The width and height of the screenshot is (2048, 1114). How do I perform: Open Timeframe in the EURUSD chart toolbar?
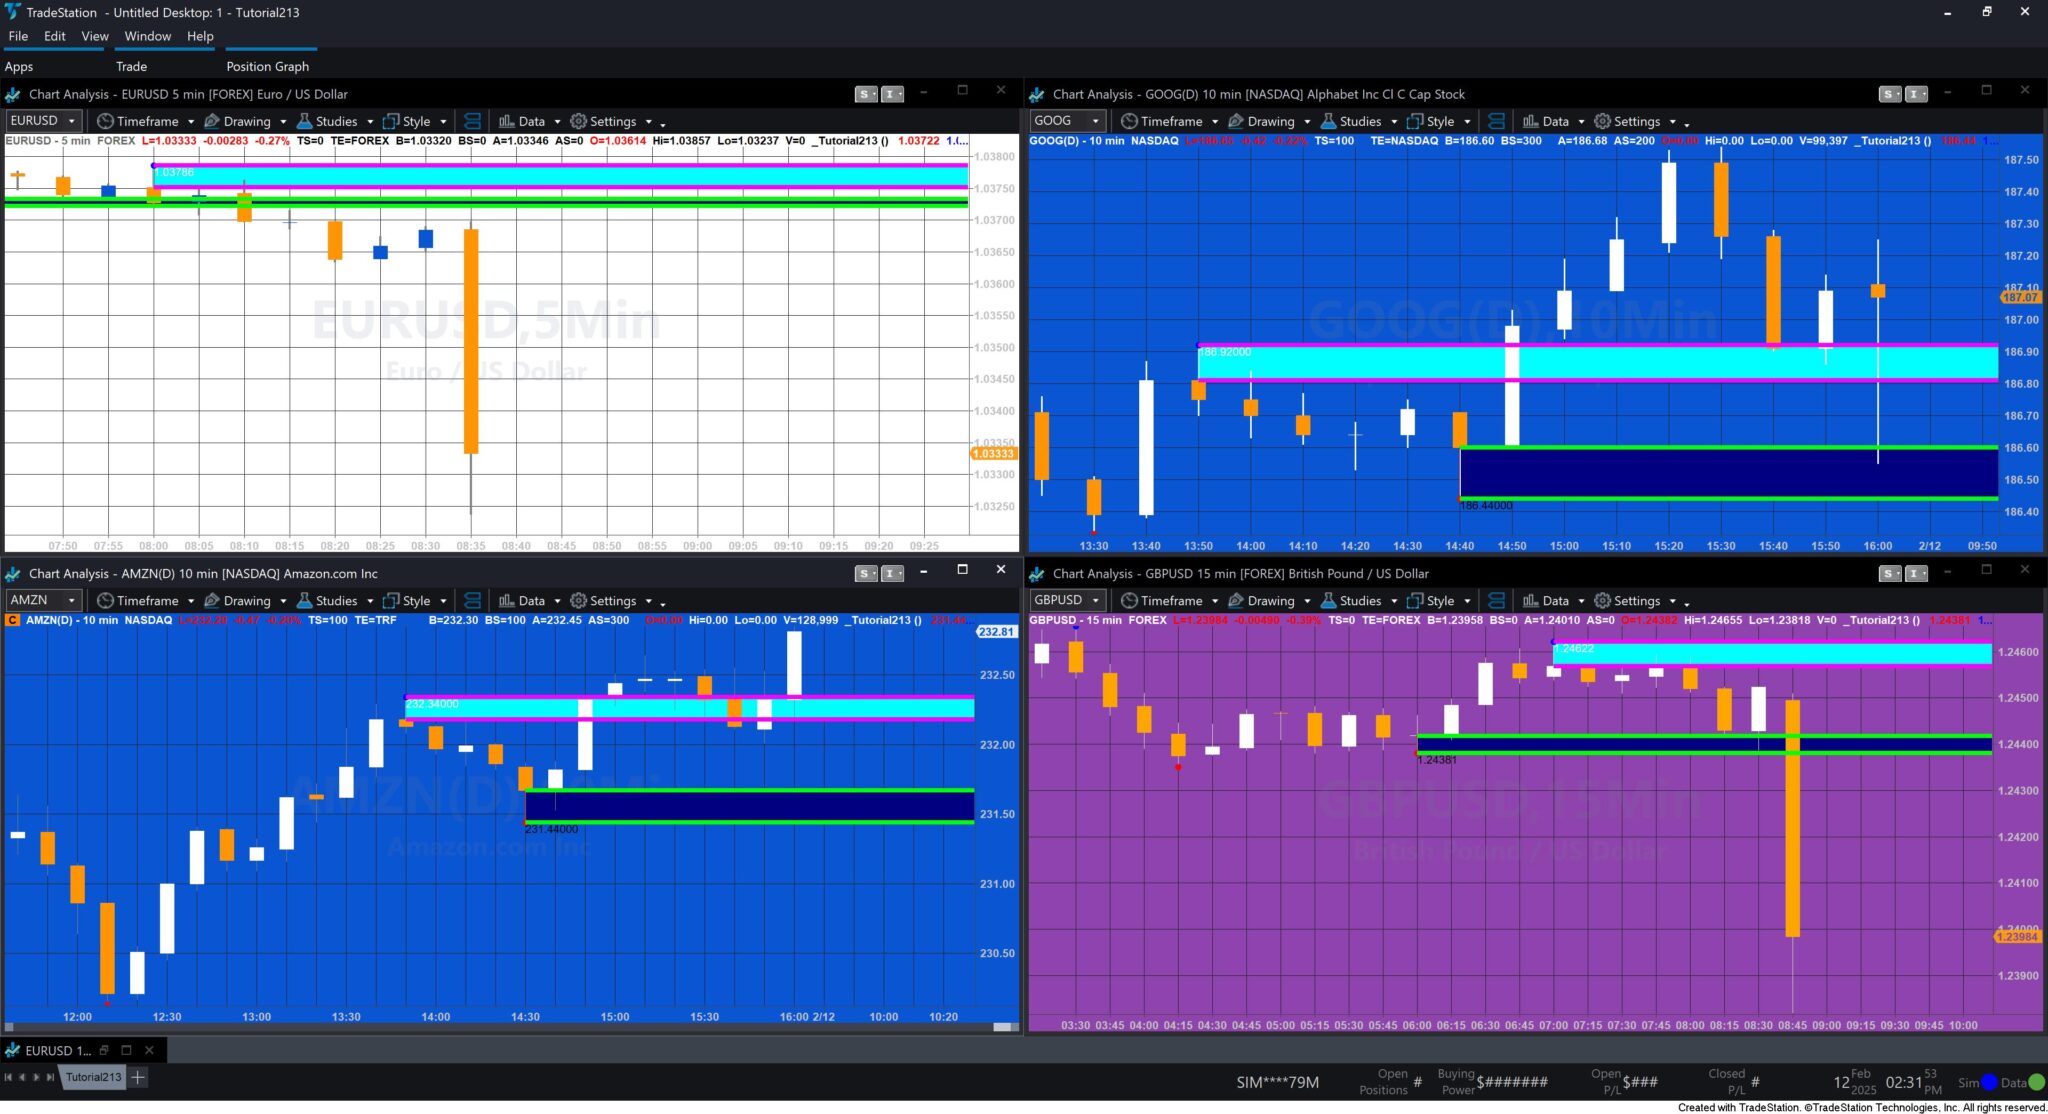(x=146, y=121)
